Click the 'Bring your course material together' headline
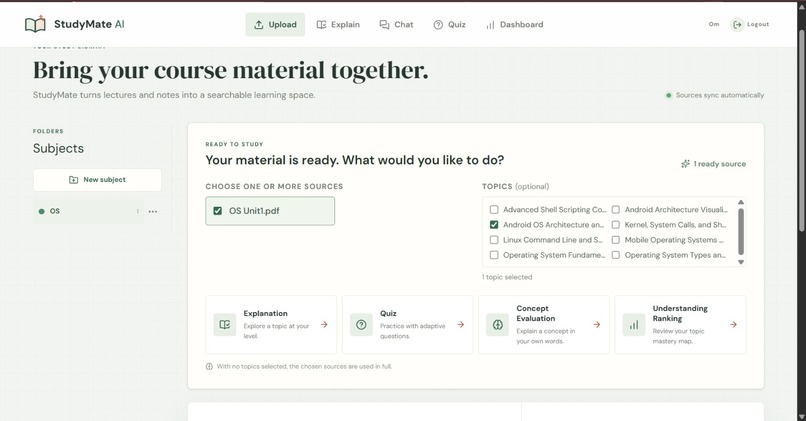Image resolution: width=806 pixels, height=421 pixels. point(230,70)
